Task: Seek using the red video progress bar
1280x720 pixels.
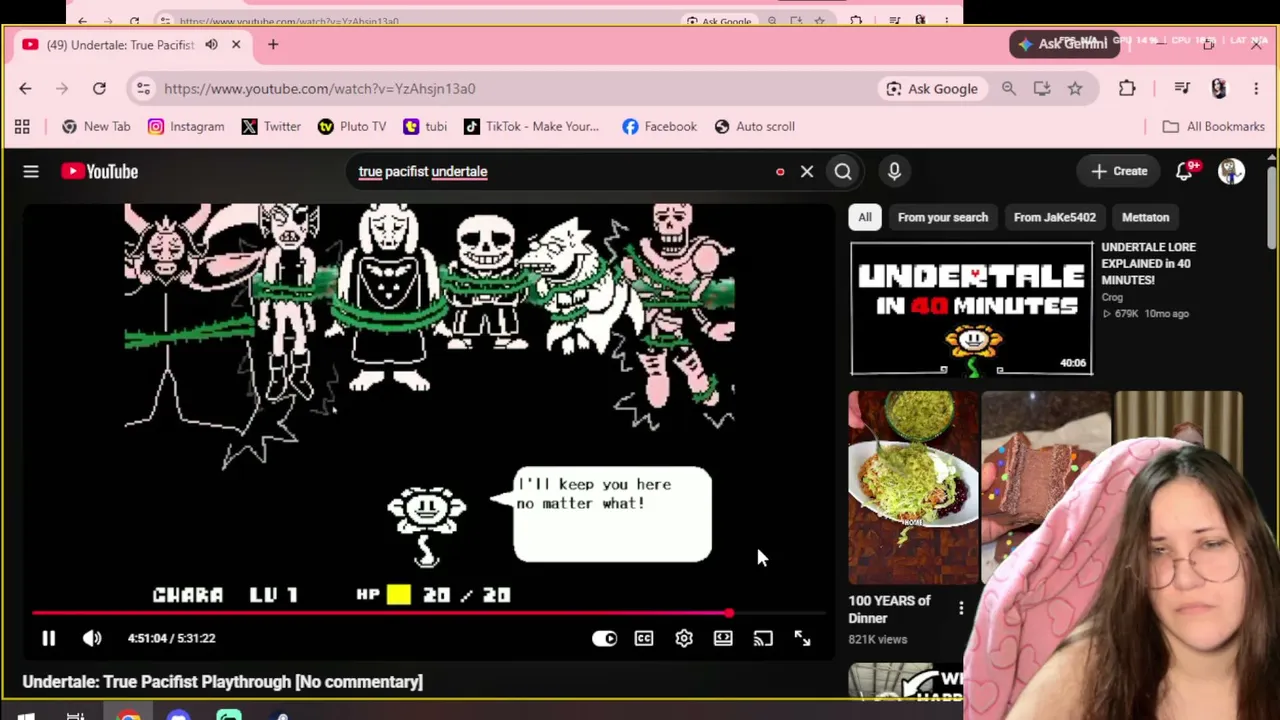Action: click(x=429, y=613)
